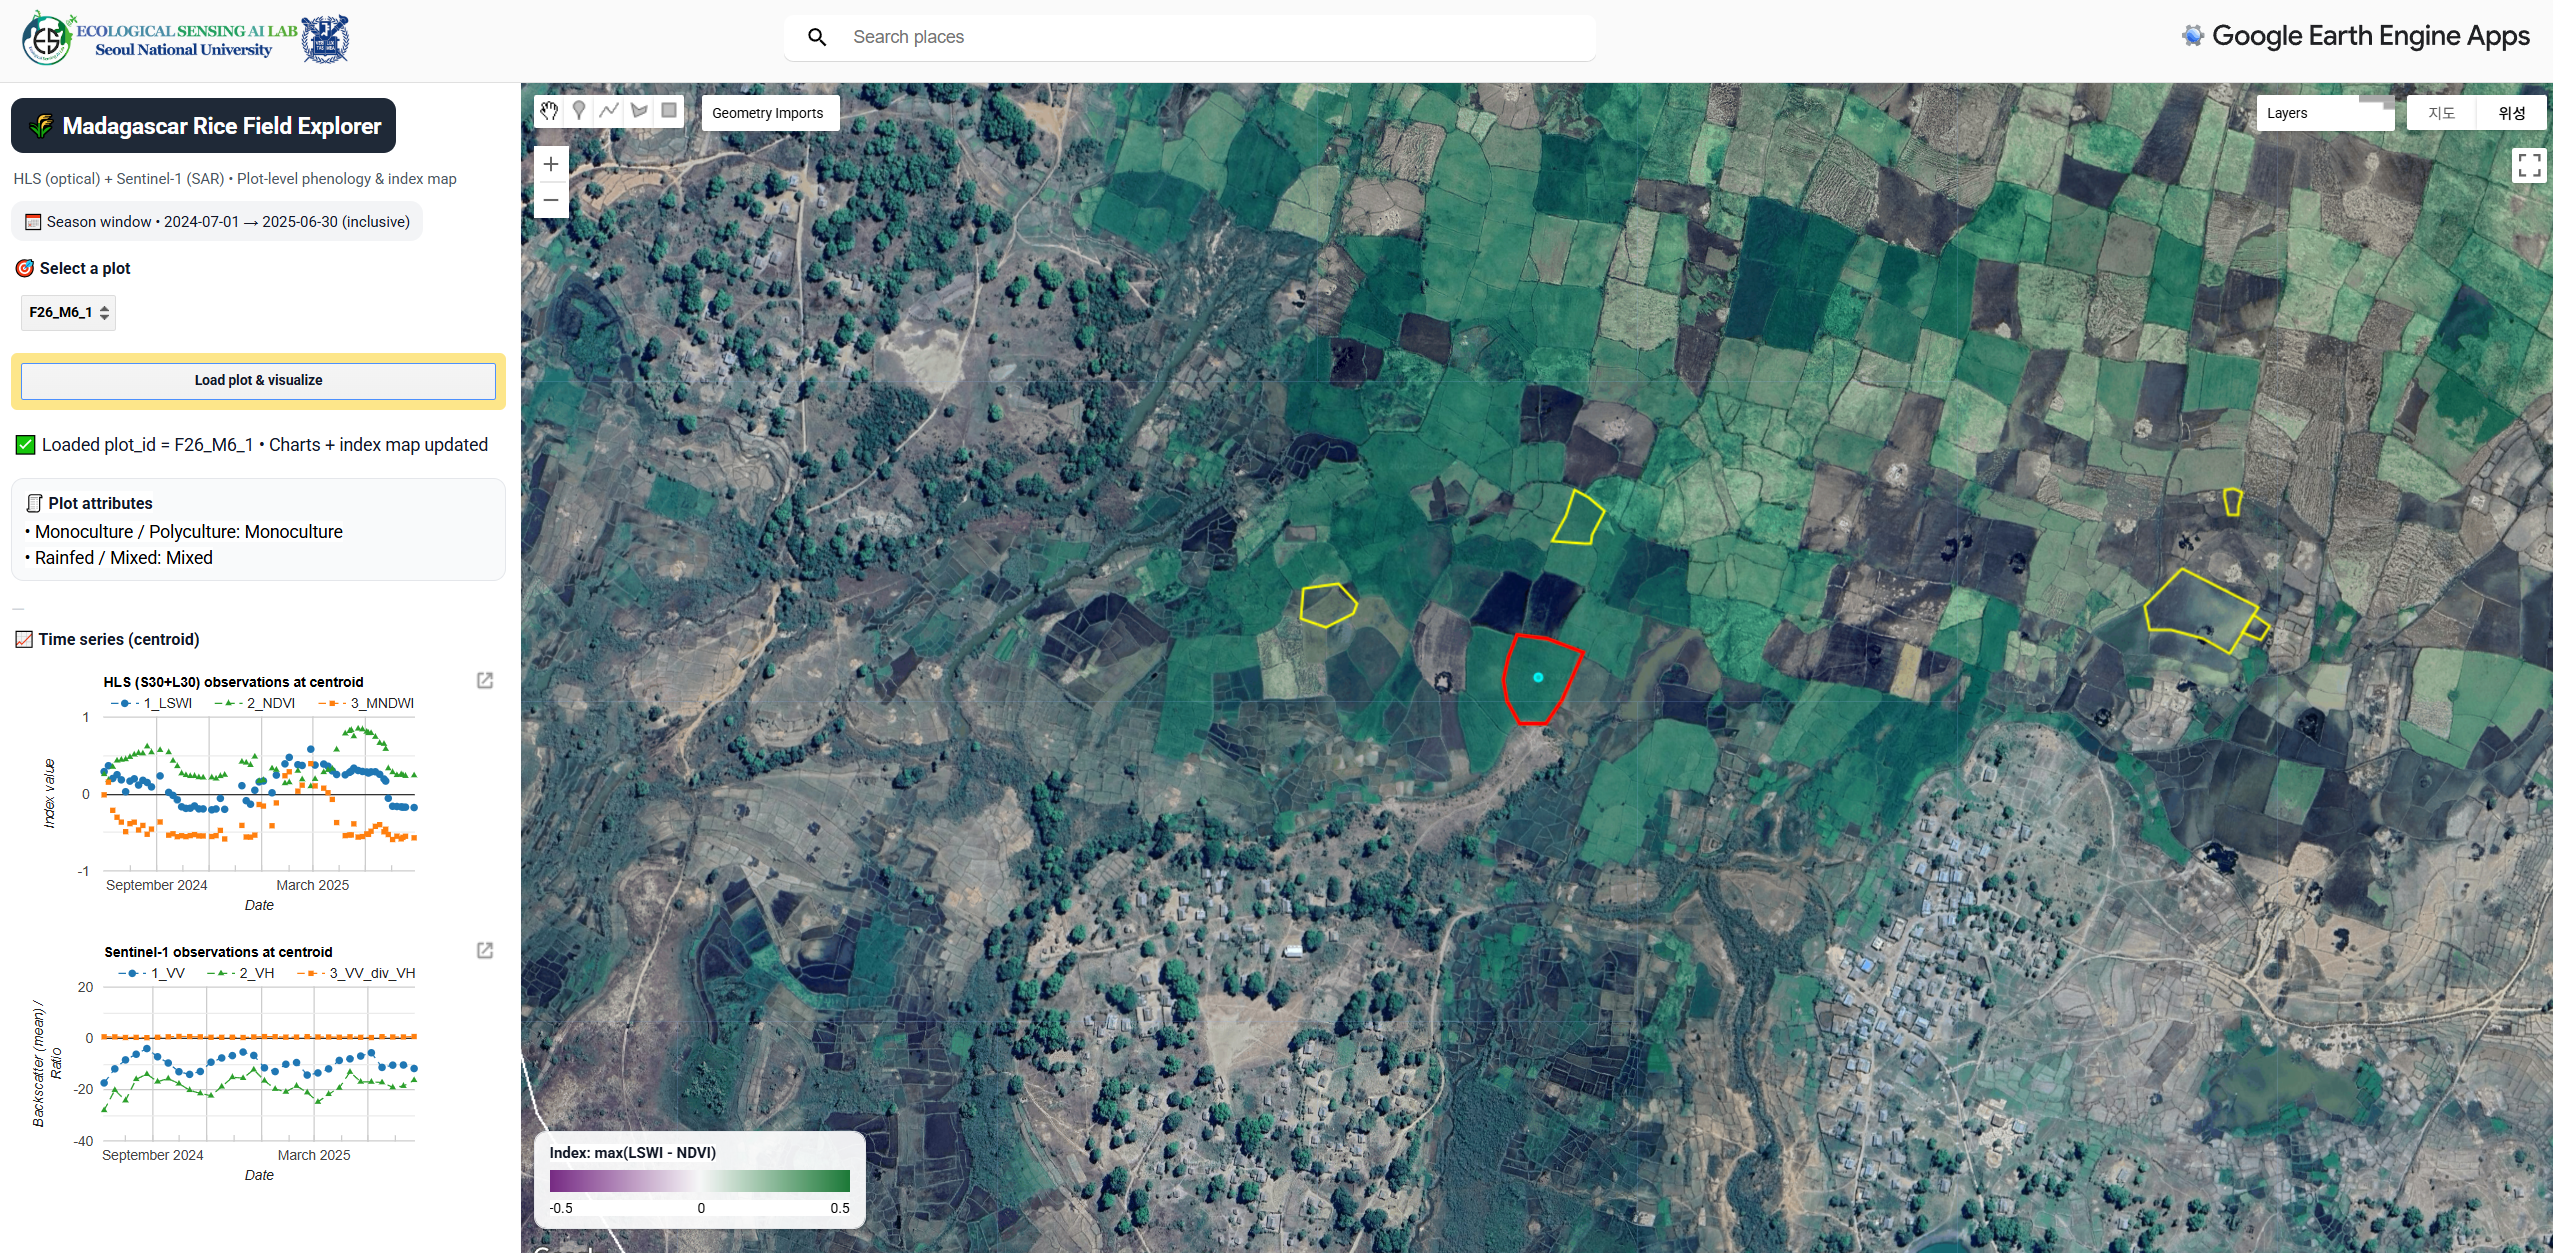The image size is (2553, 1253).
Task: Toggle fullscreen map view
Action: click(x=2529, y=165)
